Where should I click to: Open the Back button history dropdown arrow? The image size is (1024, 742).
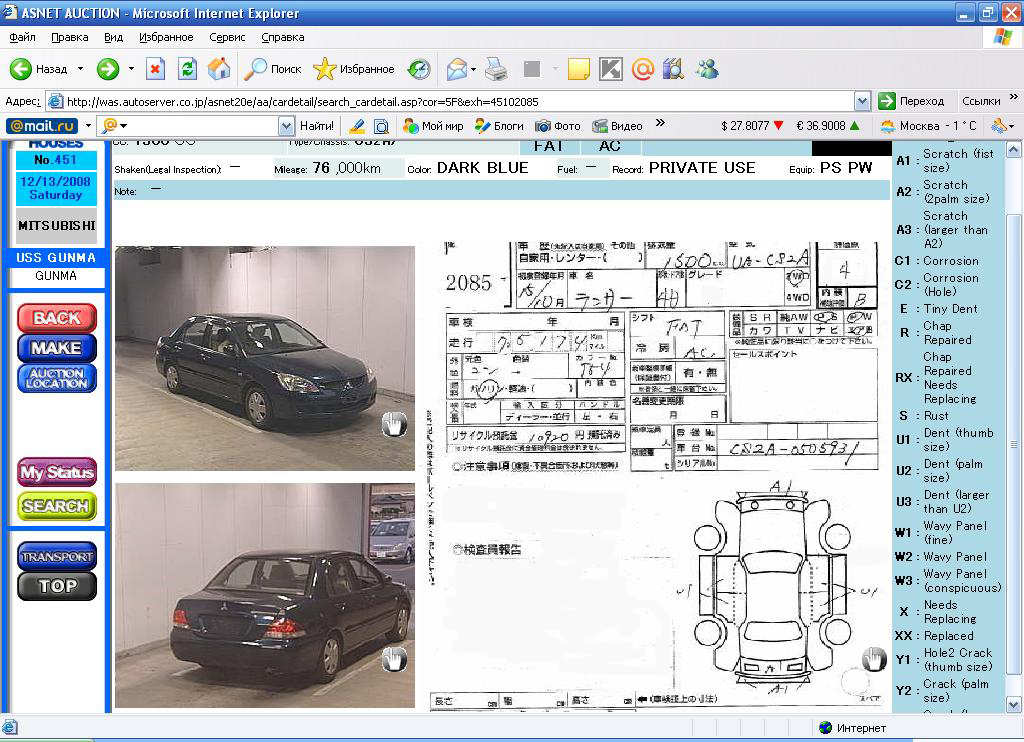(80, 69)
